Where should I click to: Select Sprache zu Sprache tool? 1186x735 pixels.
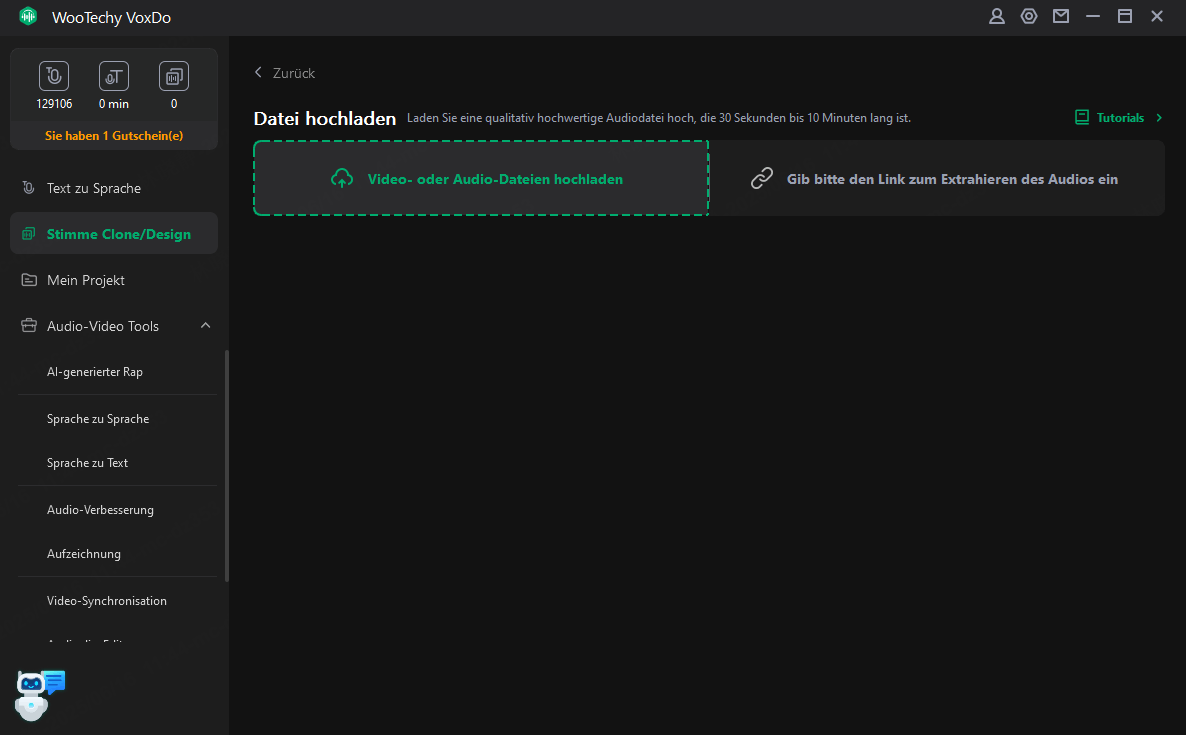[98, 419]
